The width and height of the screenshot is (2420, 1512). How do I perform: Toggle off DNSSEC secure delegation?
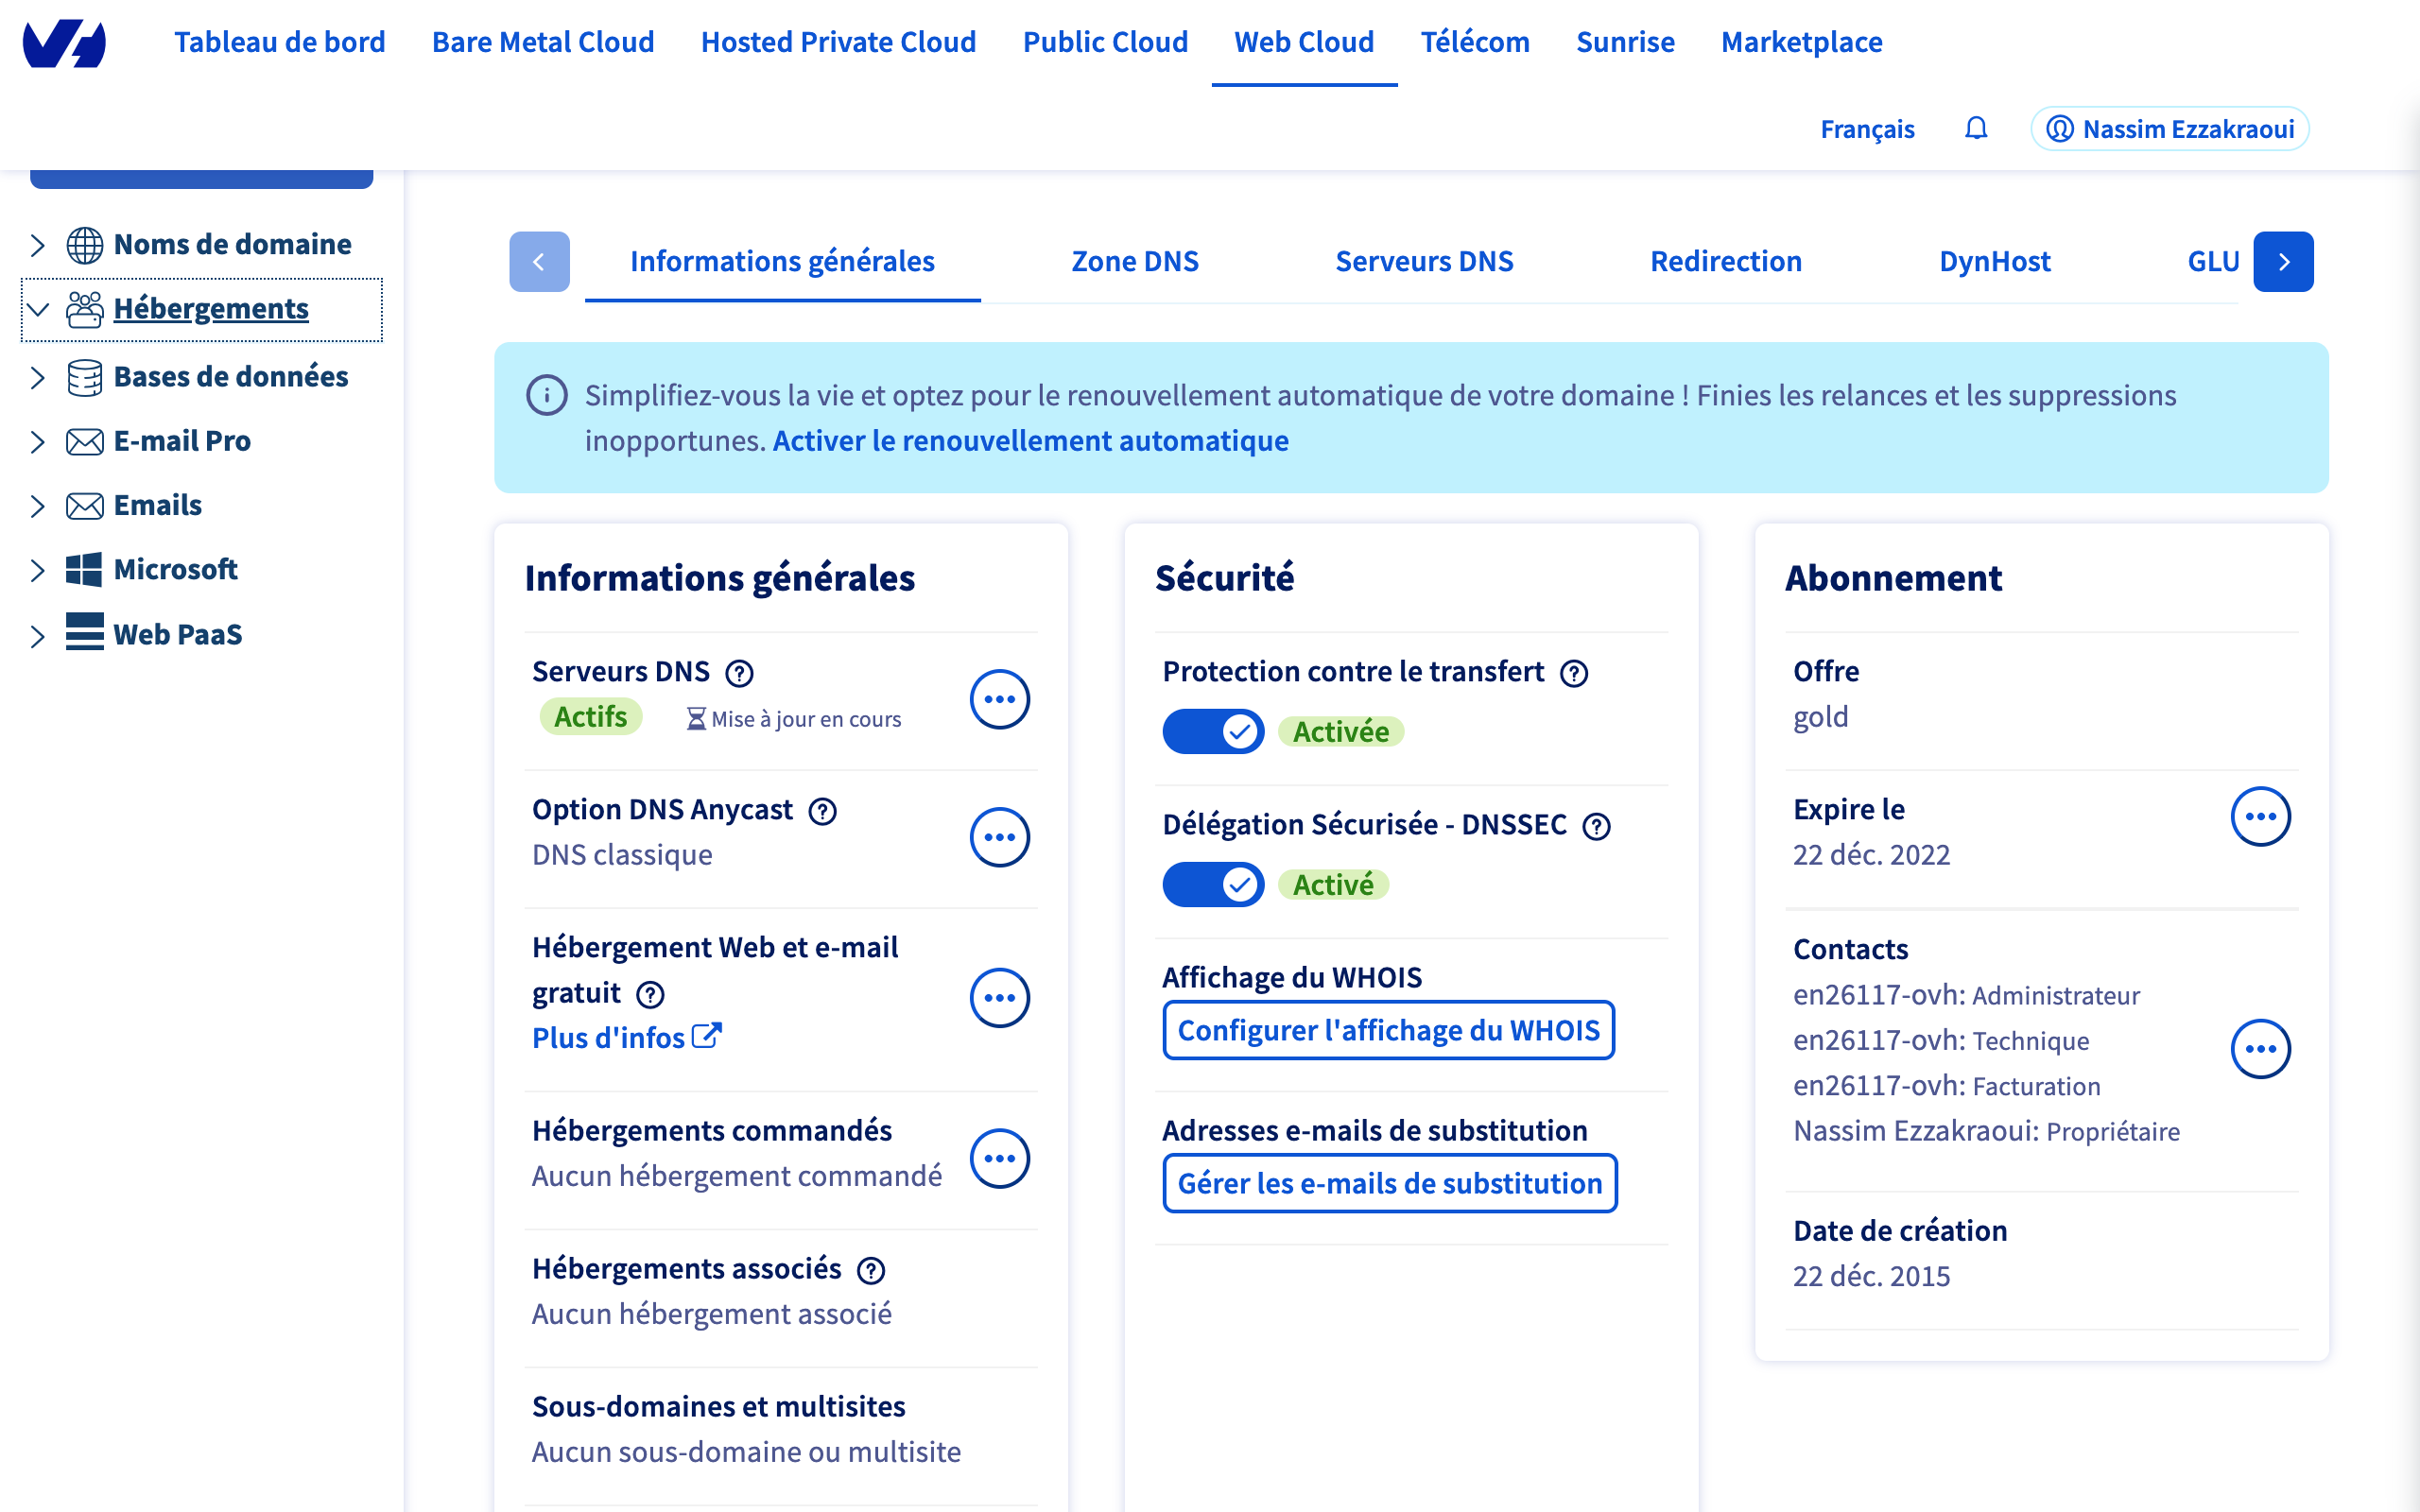coord(1213,885)
